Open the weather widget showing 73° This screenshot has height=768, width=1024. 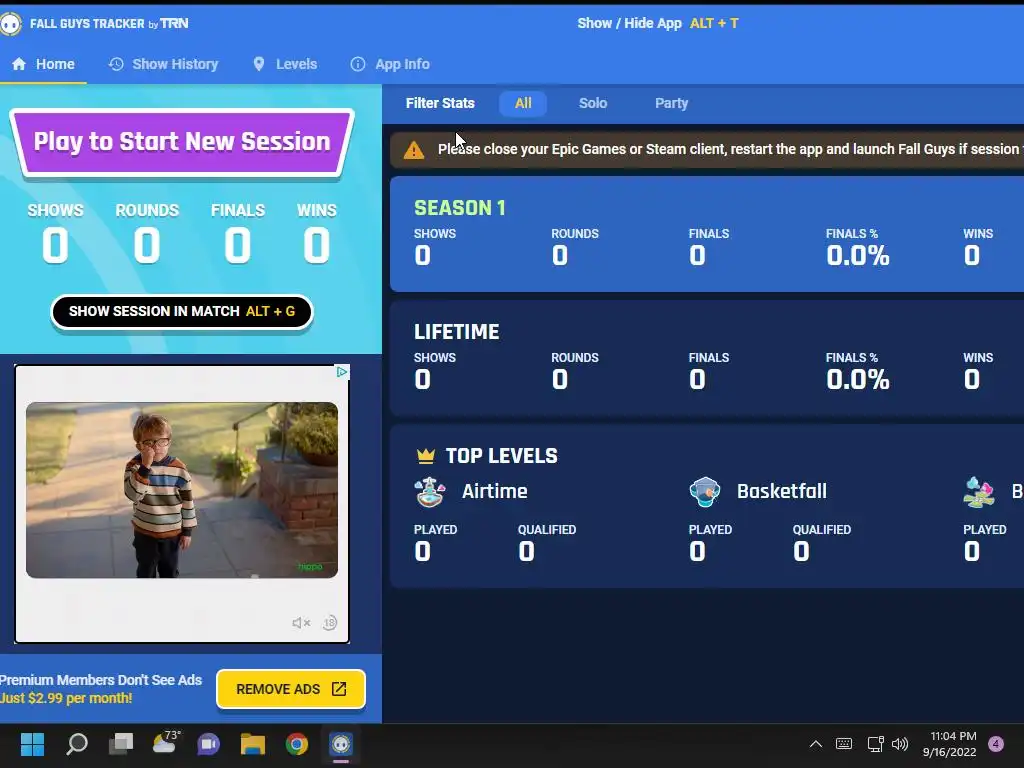pos(165,743)
